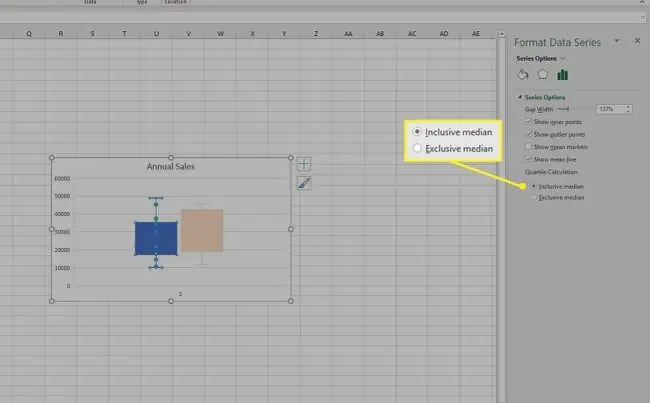Select column AE header
The width and height of the screenshot is (650, 403).
[475, 34]
